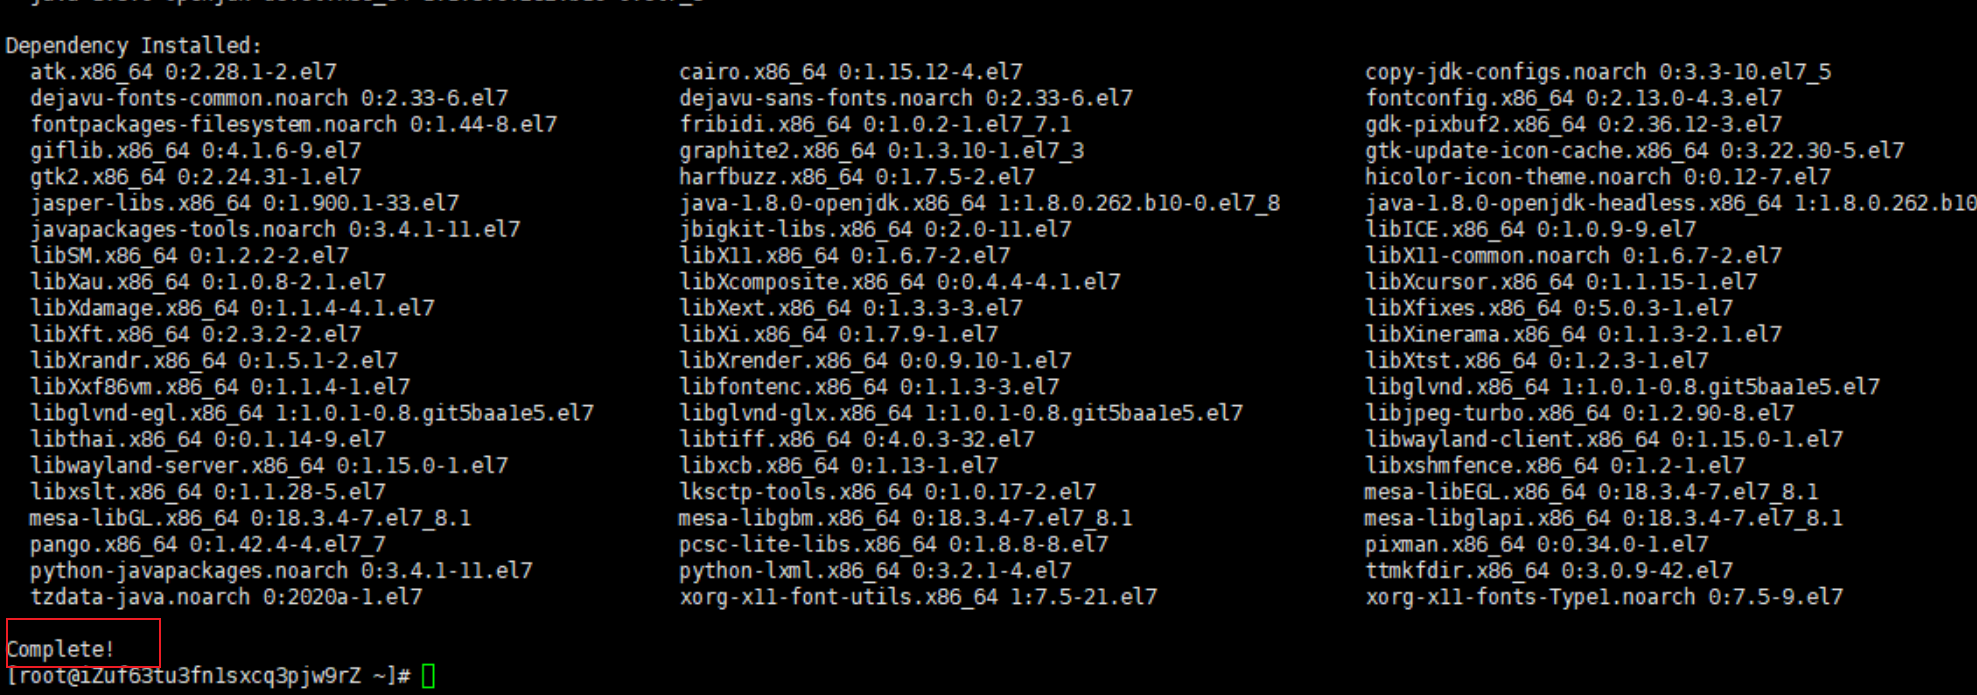Click the xorg-x11-fonts-Type1.noarch entry

pyautogui.click(x=1603, y=597)
